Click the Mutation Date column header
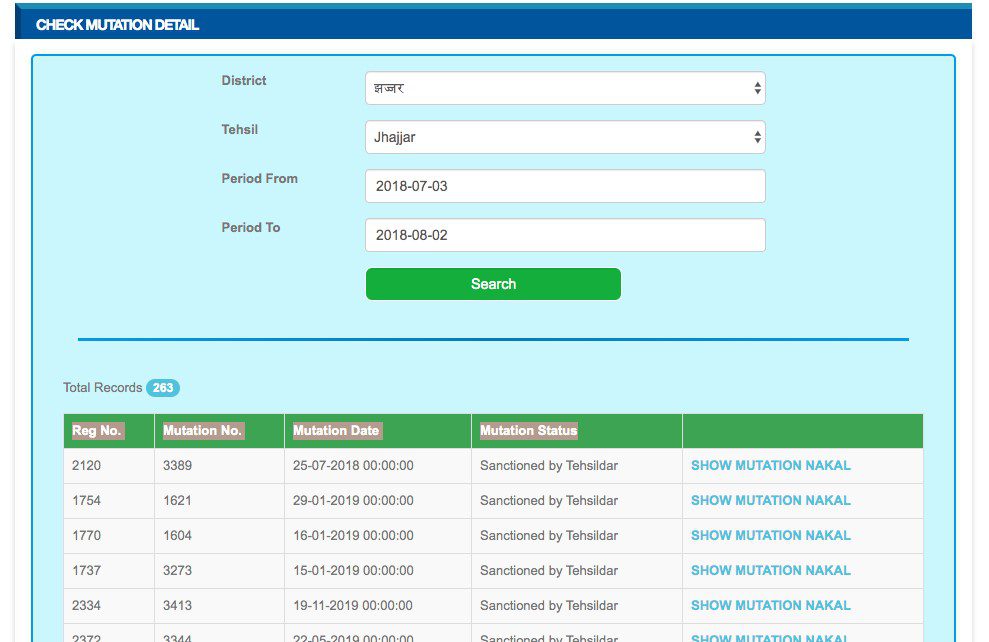 click(x=336, y=430)
